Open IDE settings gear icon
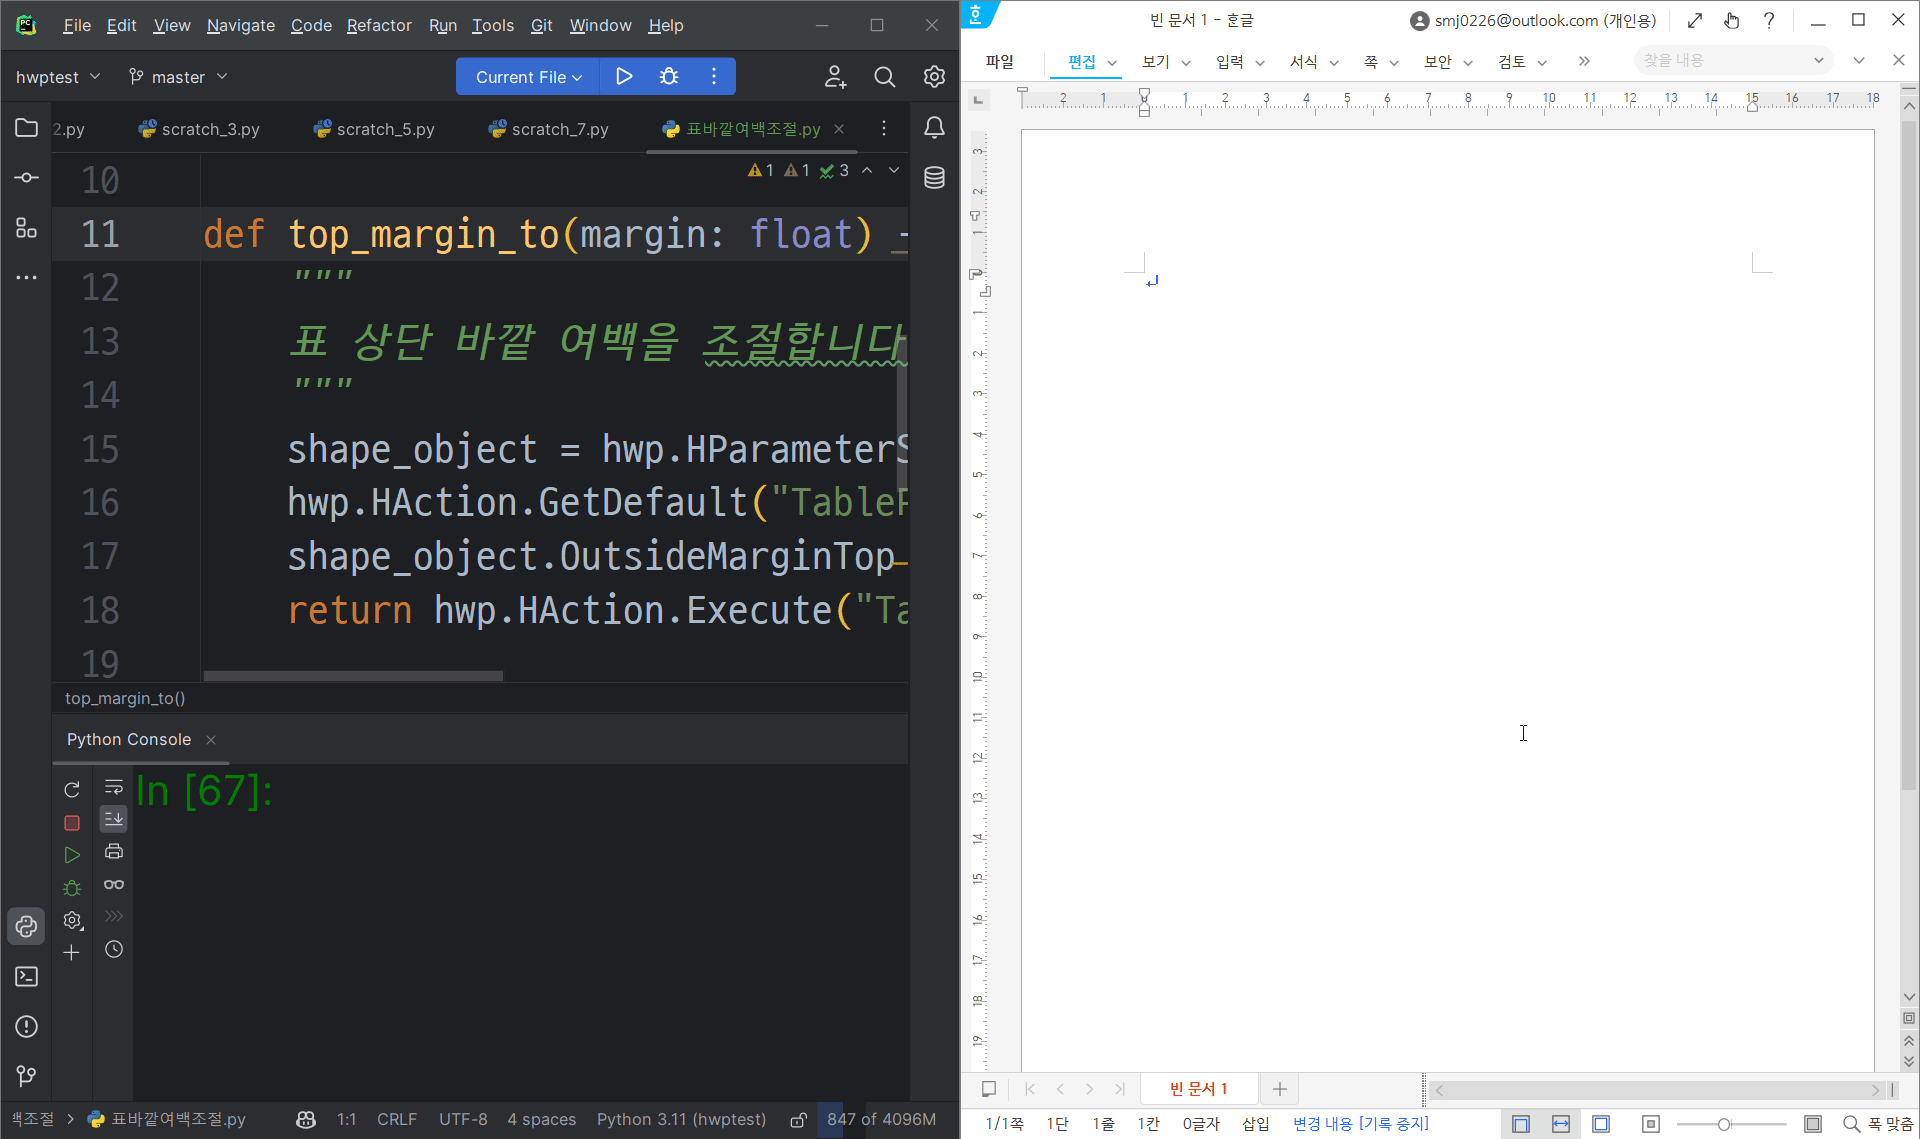The width and height of the screenshot is (1920, 1139). [x=934, y=77]
